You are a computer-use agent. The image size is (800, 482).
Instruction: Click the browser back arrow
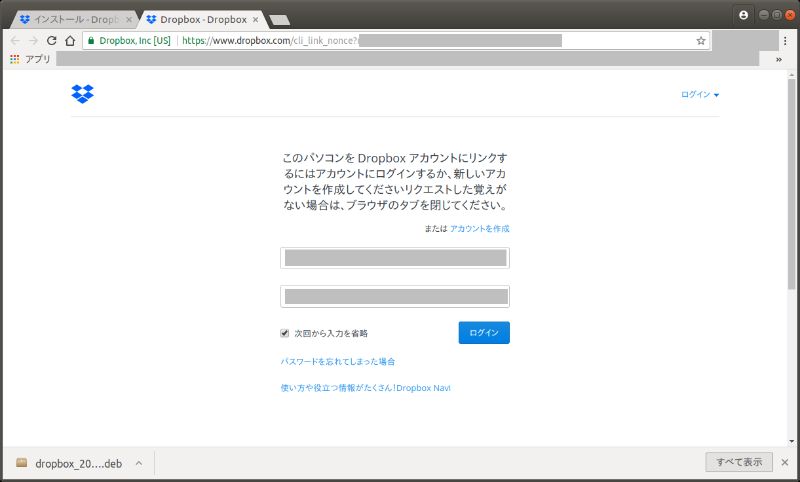[15, 41]
